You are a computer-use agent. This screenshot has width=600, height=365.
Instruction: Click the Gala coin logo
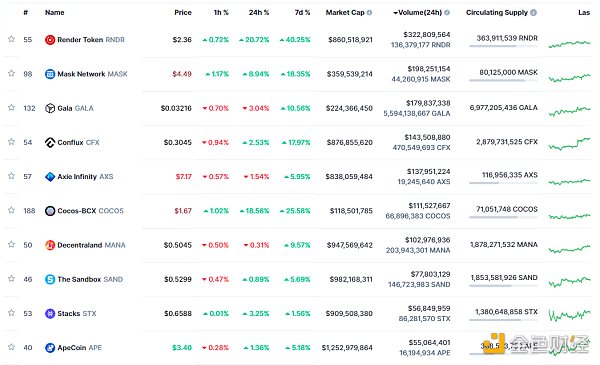(50, 108)
